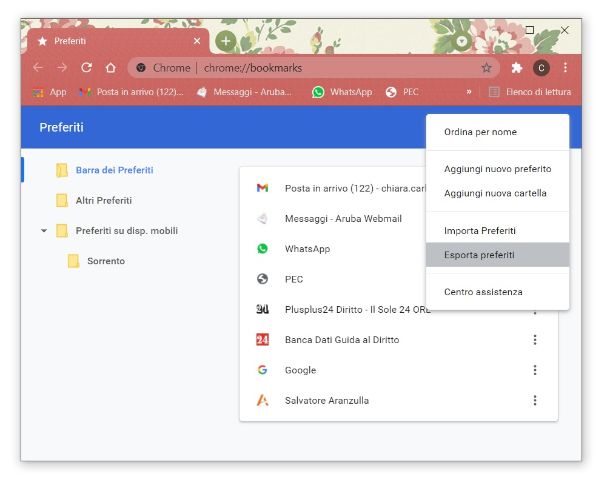Click the red 24 icon of Banca Dati
Image resolution: width=610 pixels, height=491 pixels.
click(x=263, y=340)
